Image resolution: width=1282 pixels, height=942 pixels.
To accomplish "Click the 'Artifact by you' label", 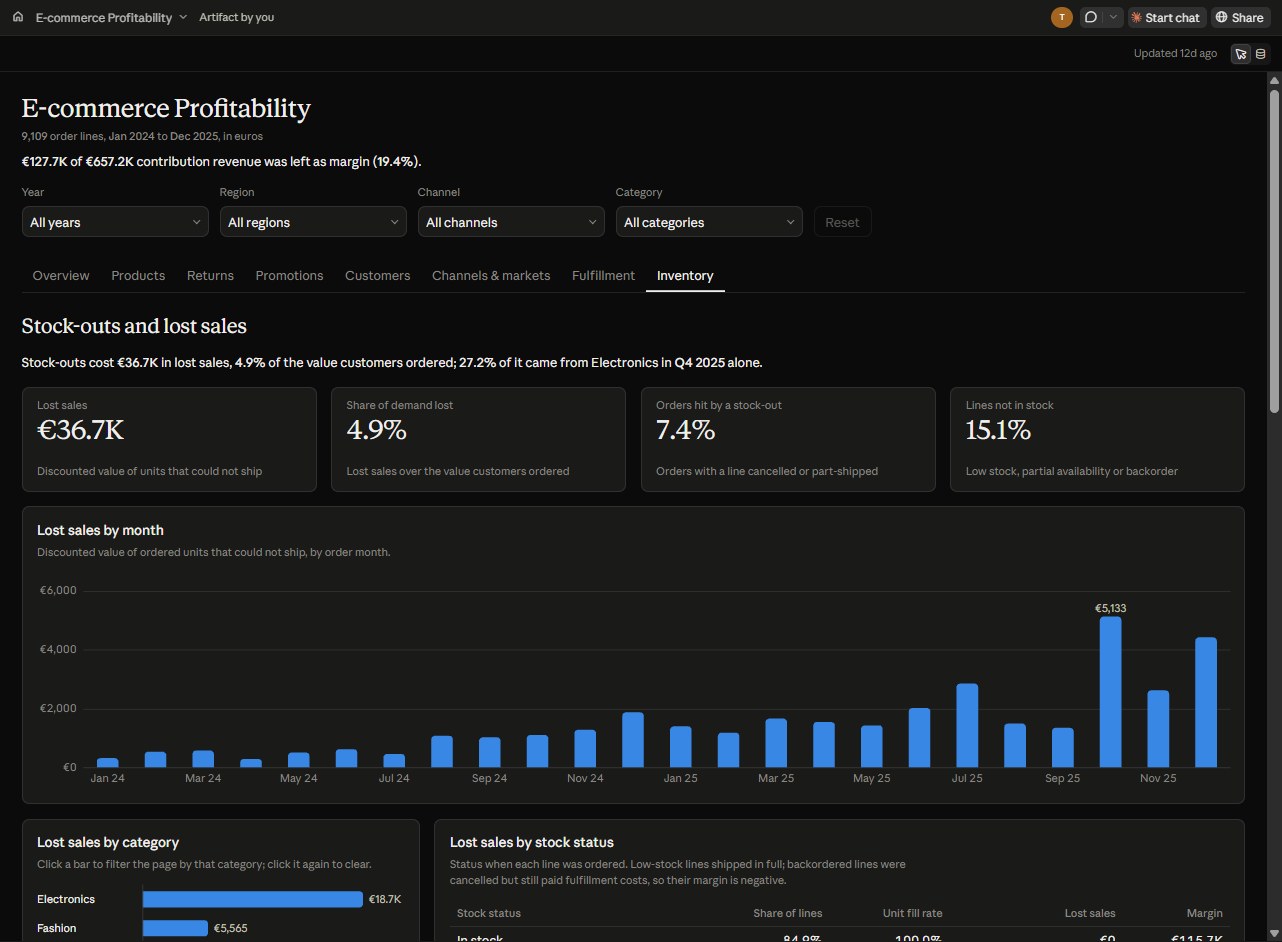I will coord(236,17).
